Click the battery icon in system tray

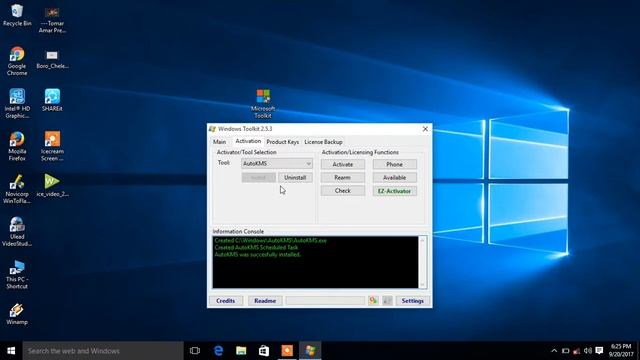[565, 351]
